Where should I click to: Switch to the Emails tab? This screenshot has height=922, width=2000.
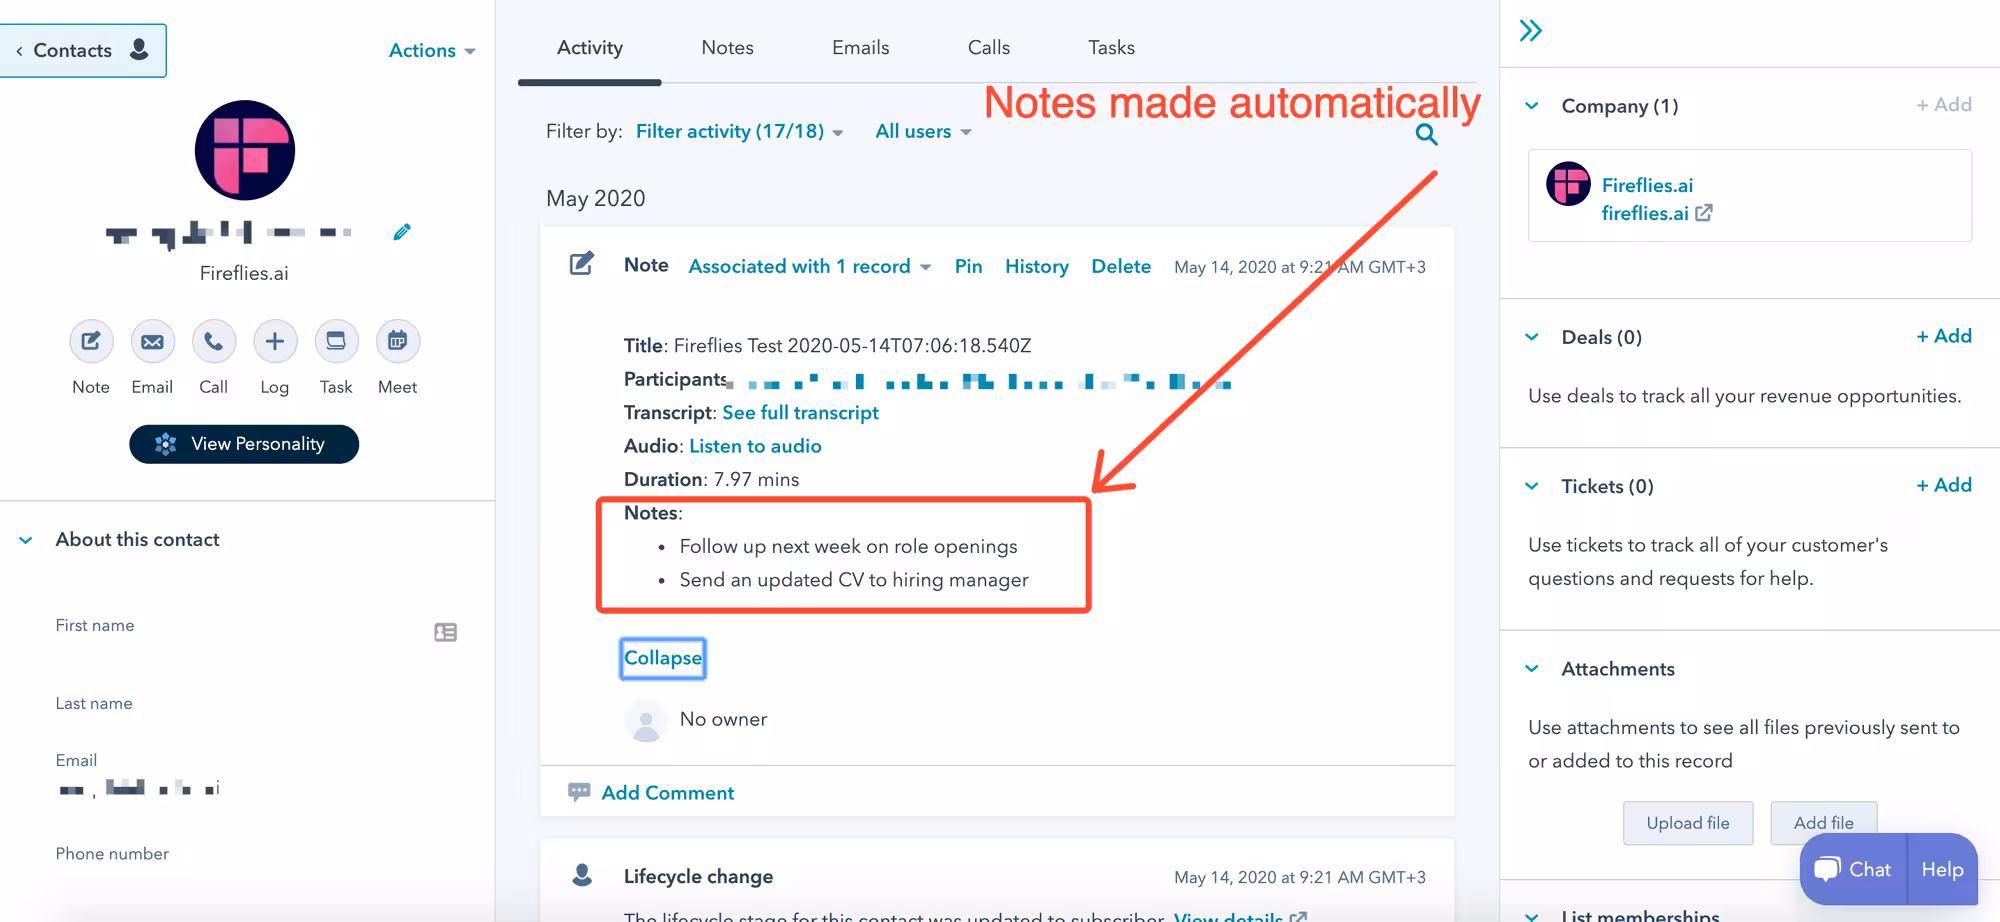(x=860, y=47)
